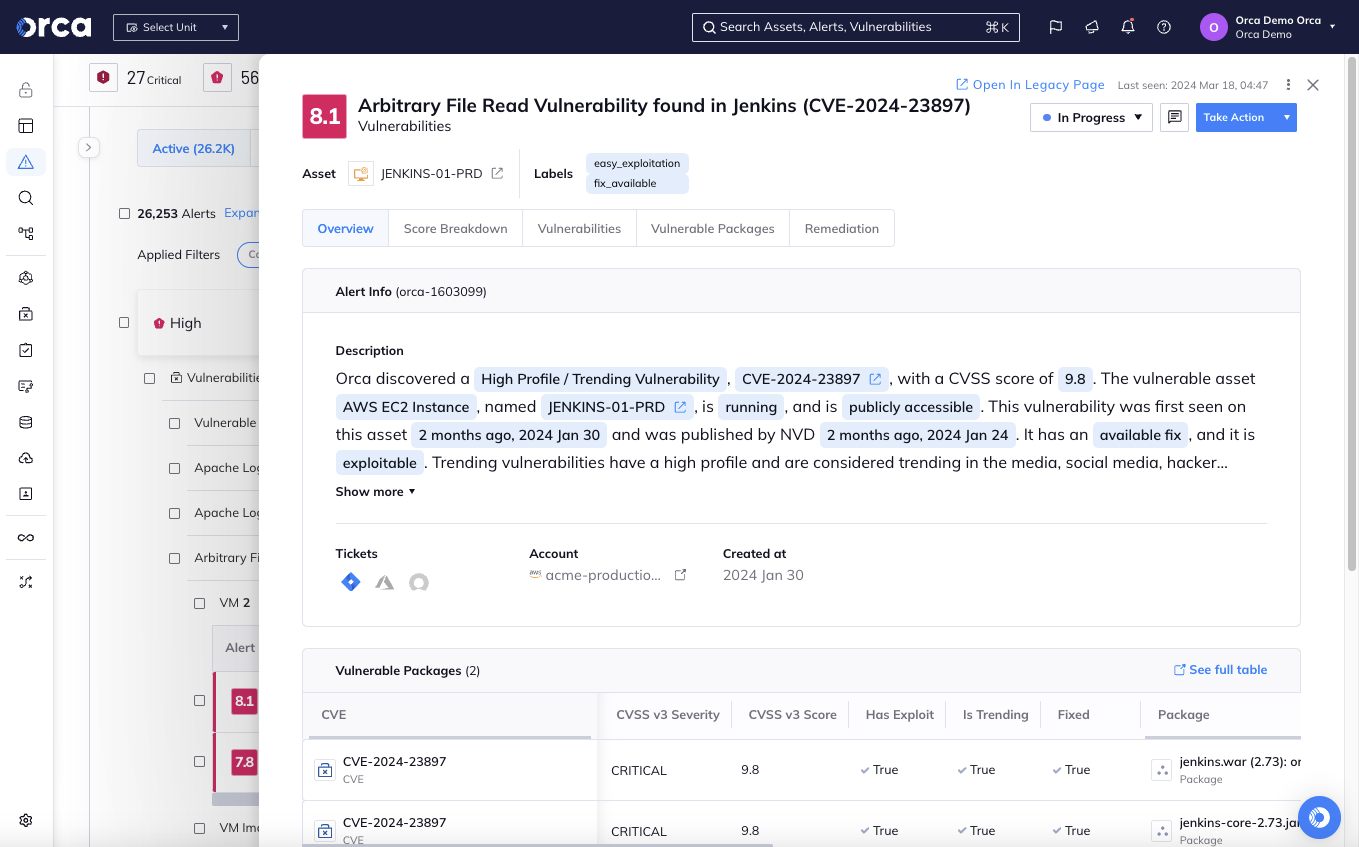Check the checkbox next to 26,253 Alerts
The image size is (1359, 847).
pos(123,213)
